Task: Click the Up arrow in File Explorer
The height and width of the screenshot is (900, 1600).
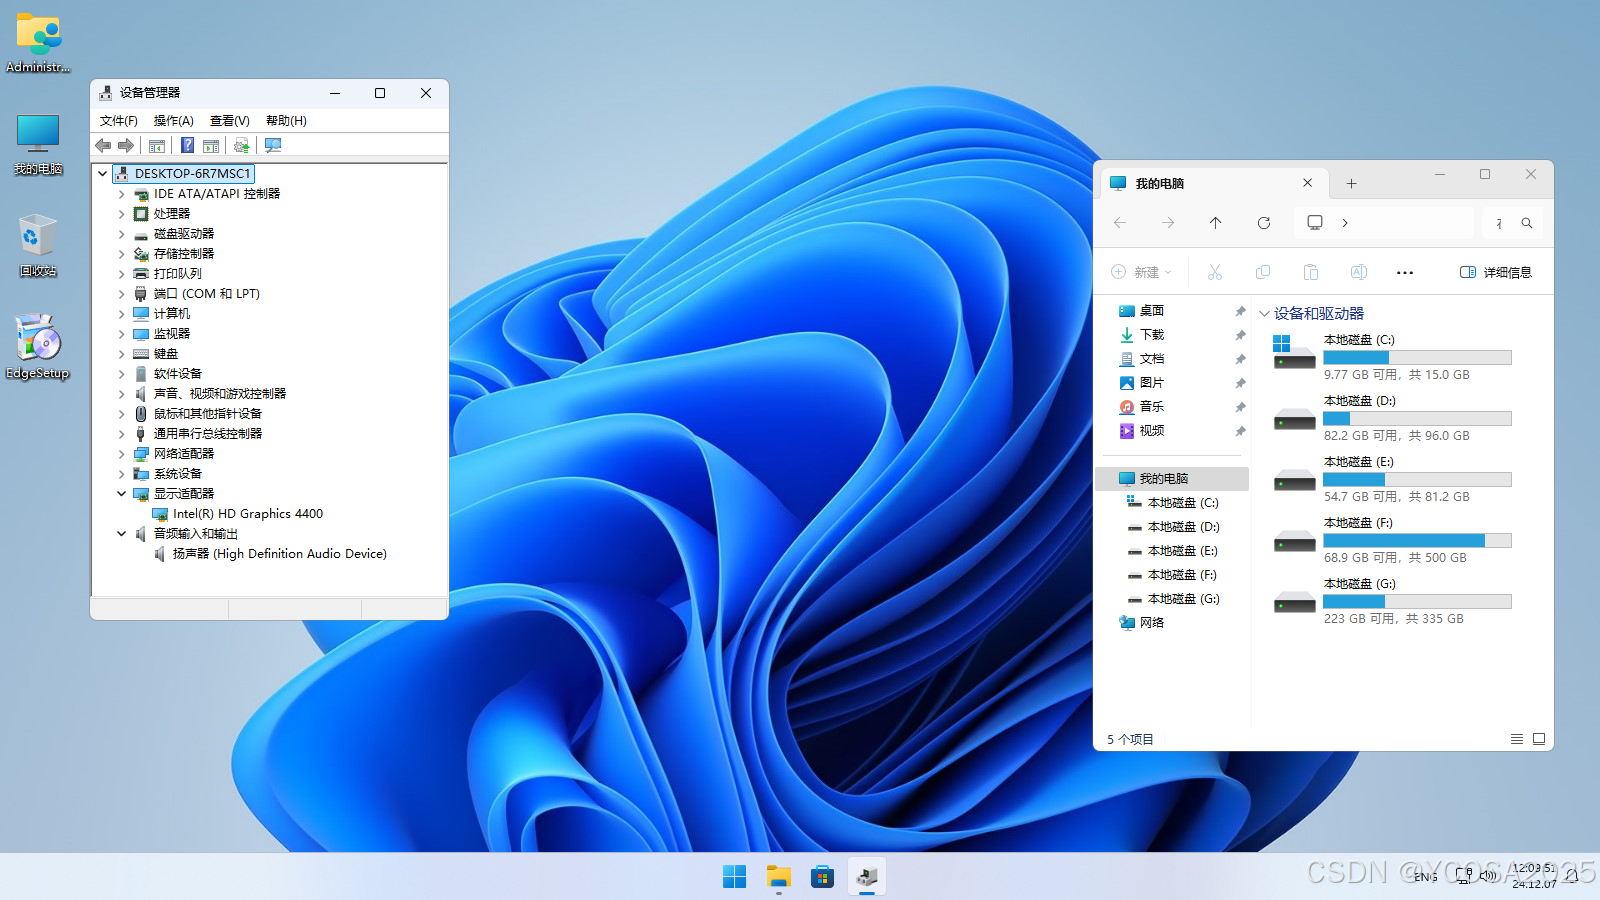Action: (x=1216, y=223)
